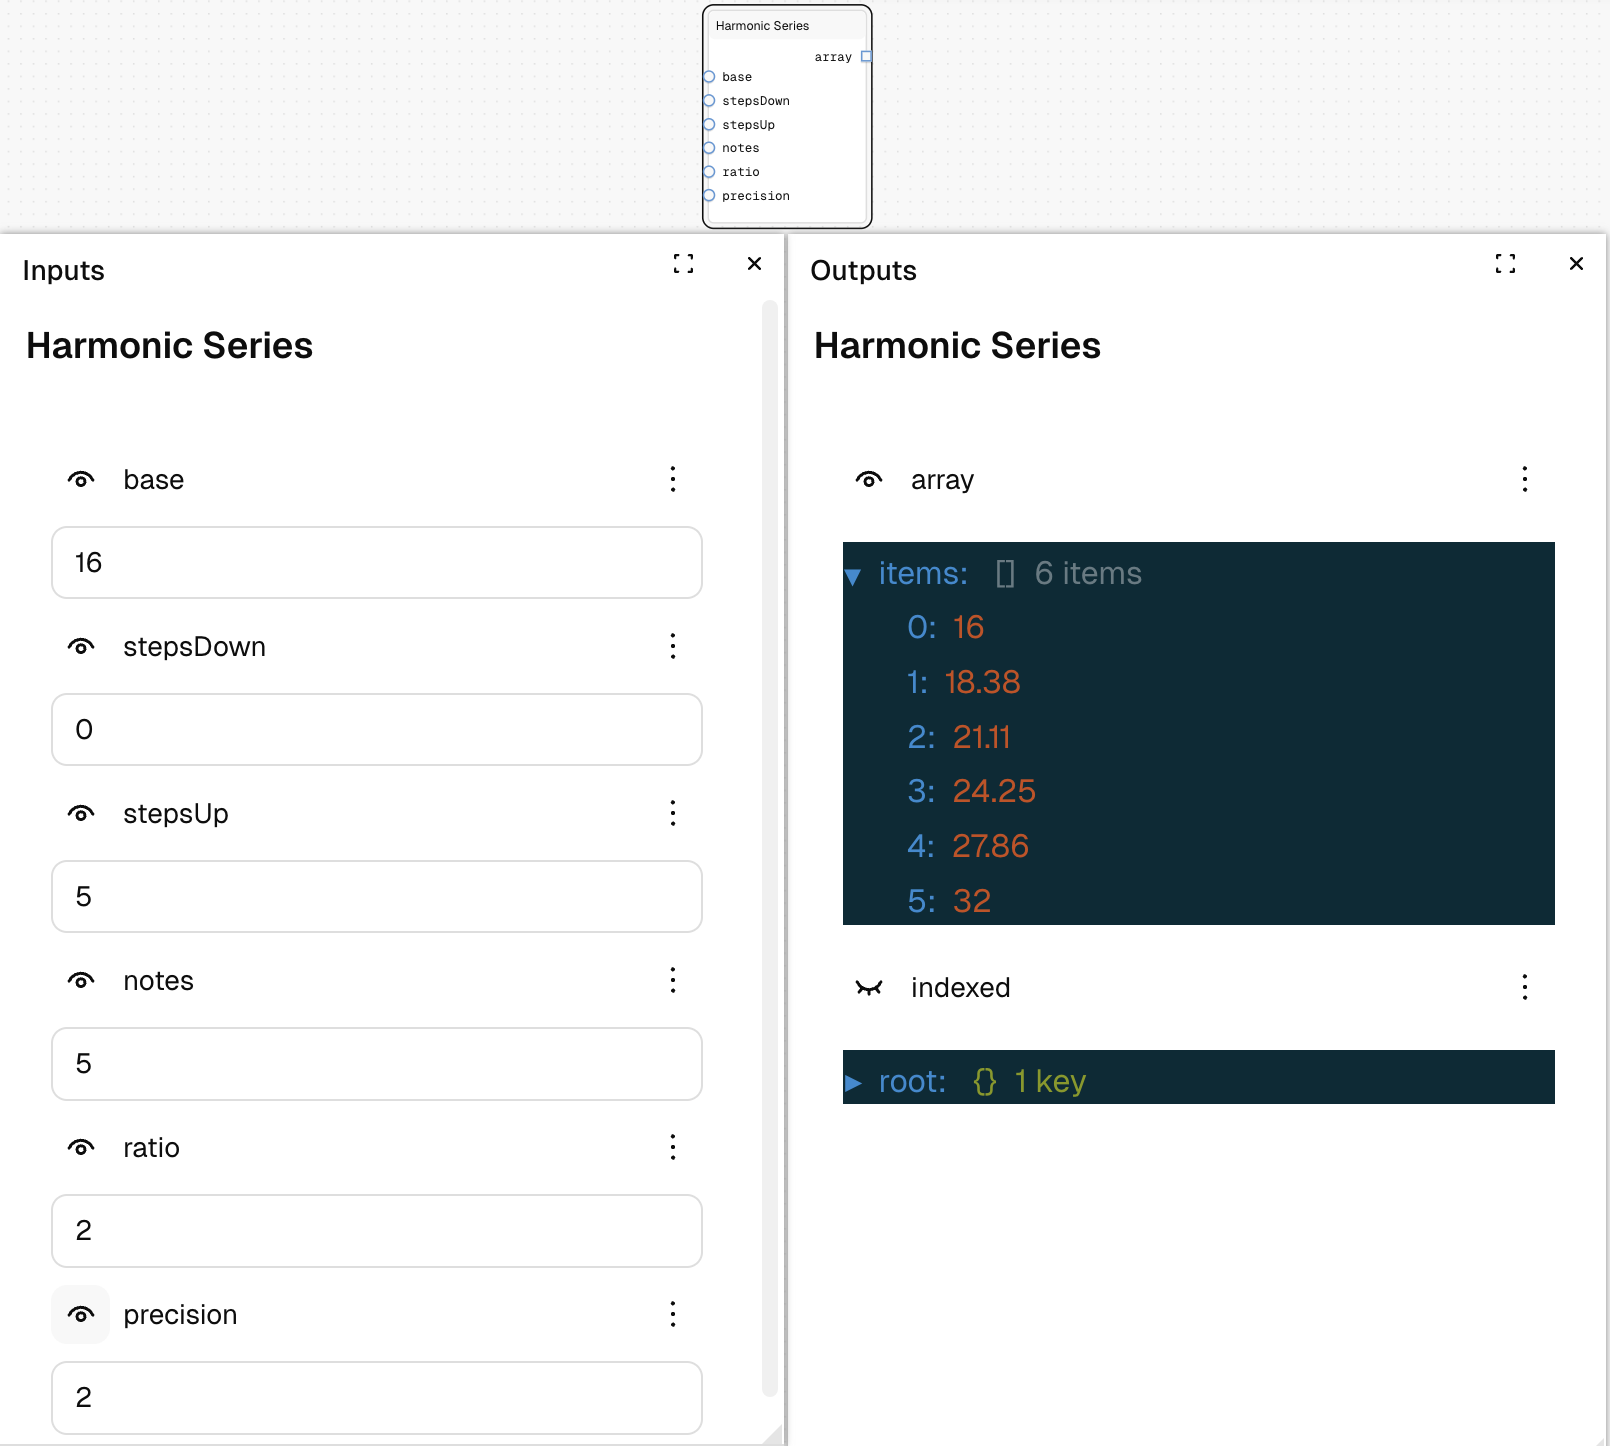This screenshot has width=1610, height=1446.
Task: Open more options for notes
Action: click(x=673, y=981)
